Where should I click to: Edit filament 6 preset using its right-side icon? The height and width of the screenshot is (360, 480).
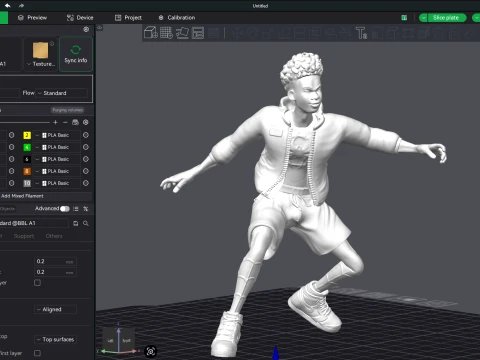(86, 159)
